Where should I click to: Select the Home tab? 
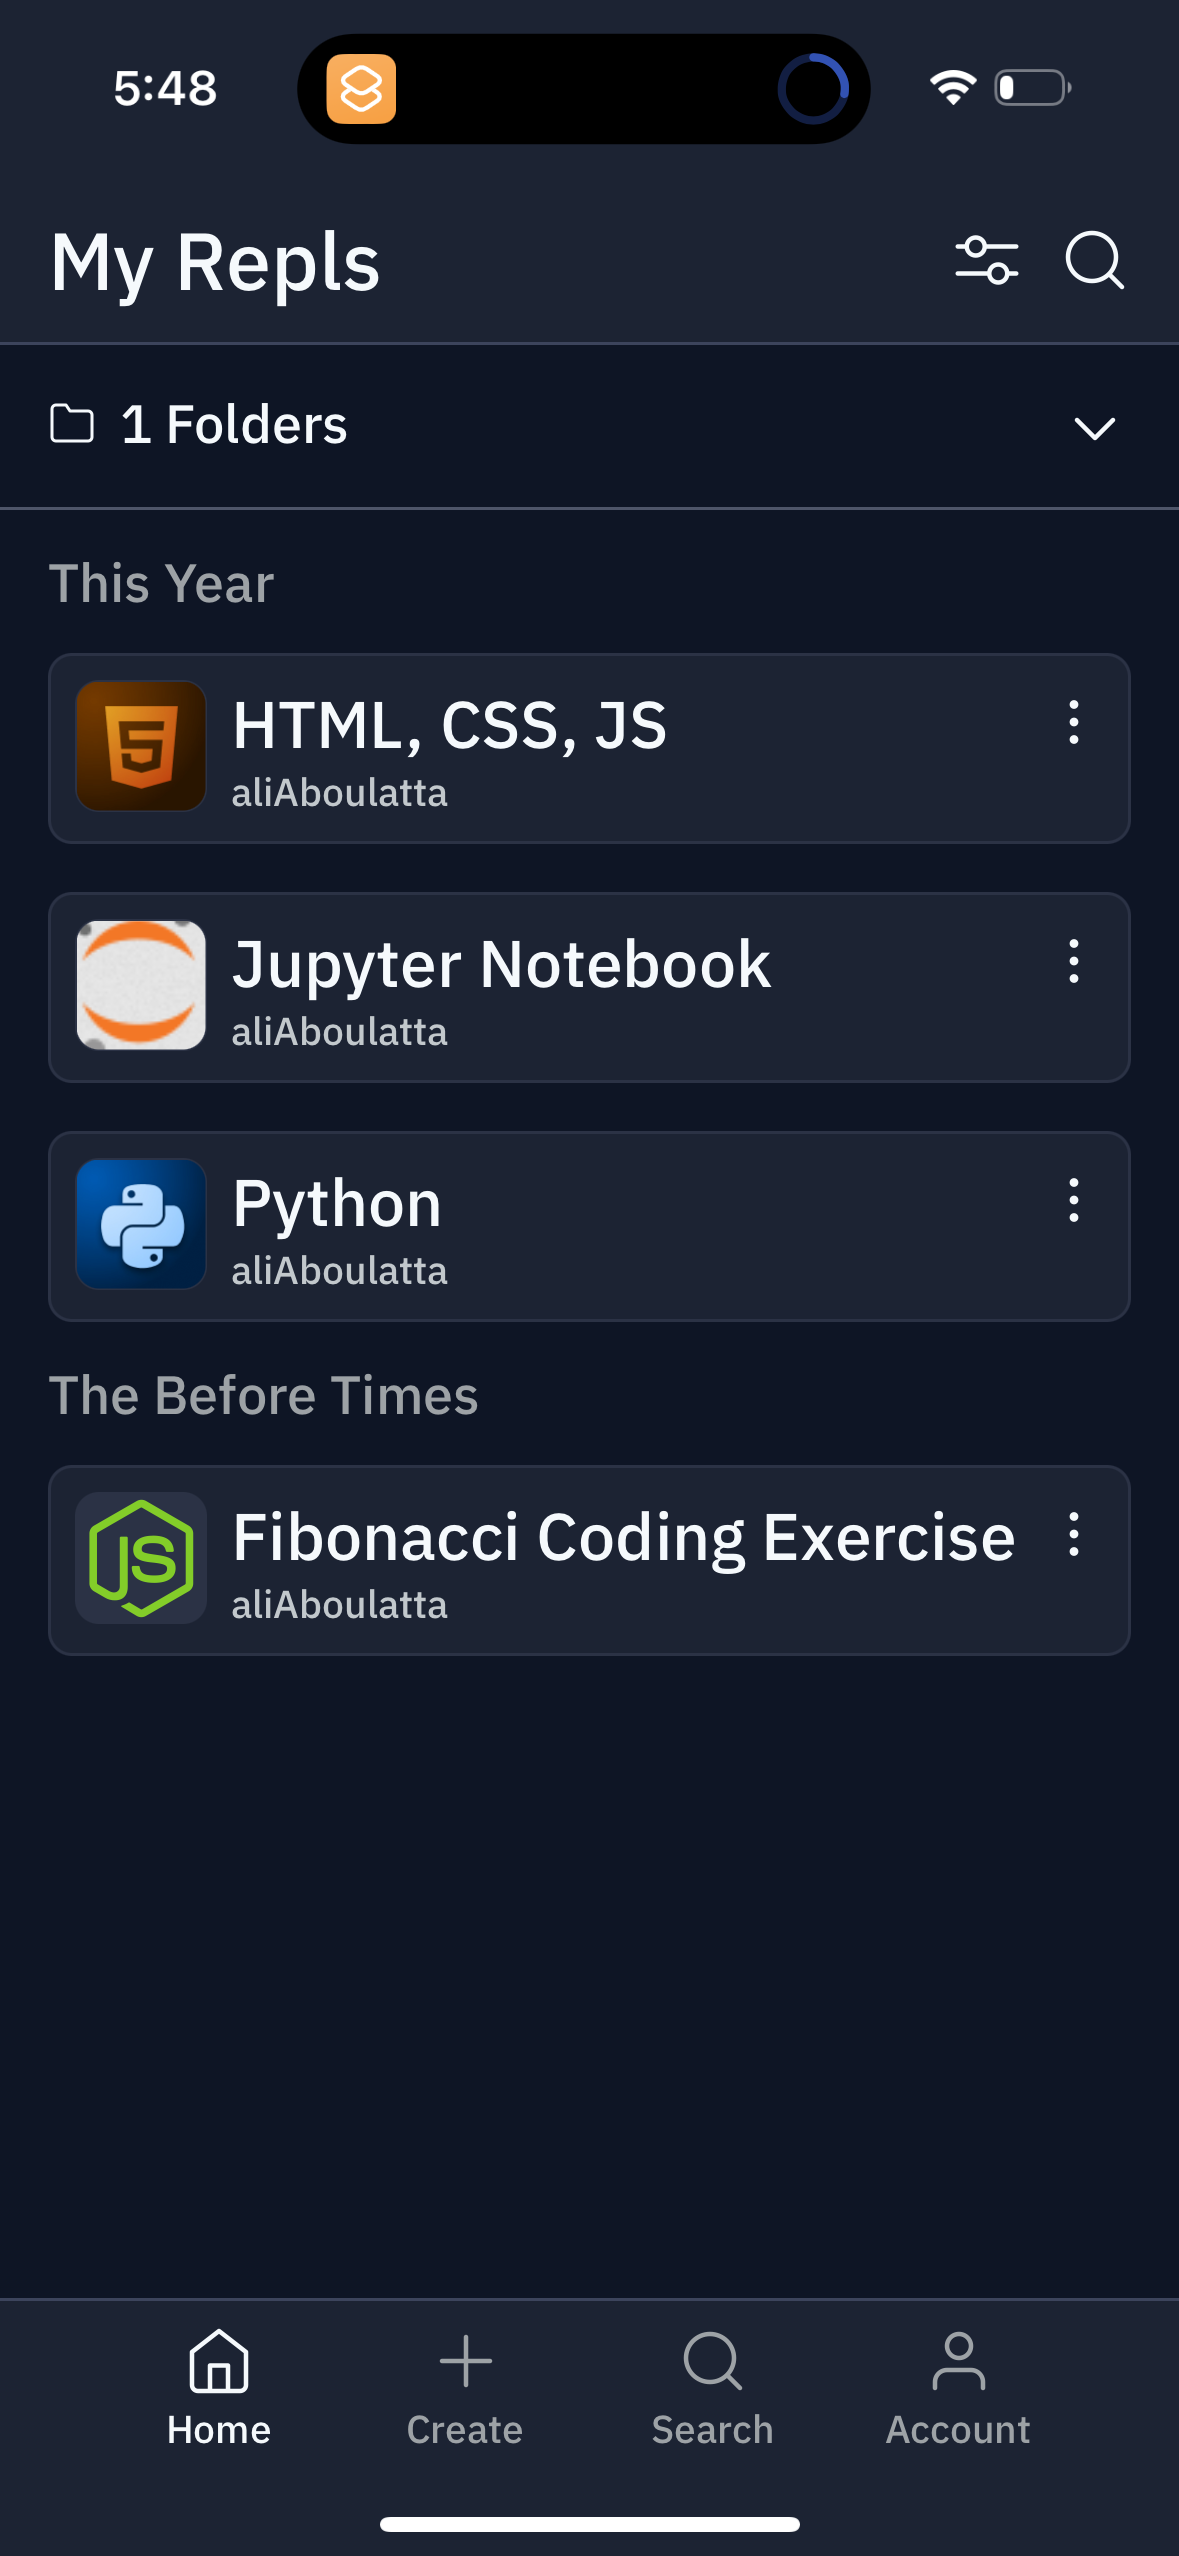pos(219,2386)
